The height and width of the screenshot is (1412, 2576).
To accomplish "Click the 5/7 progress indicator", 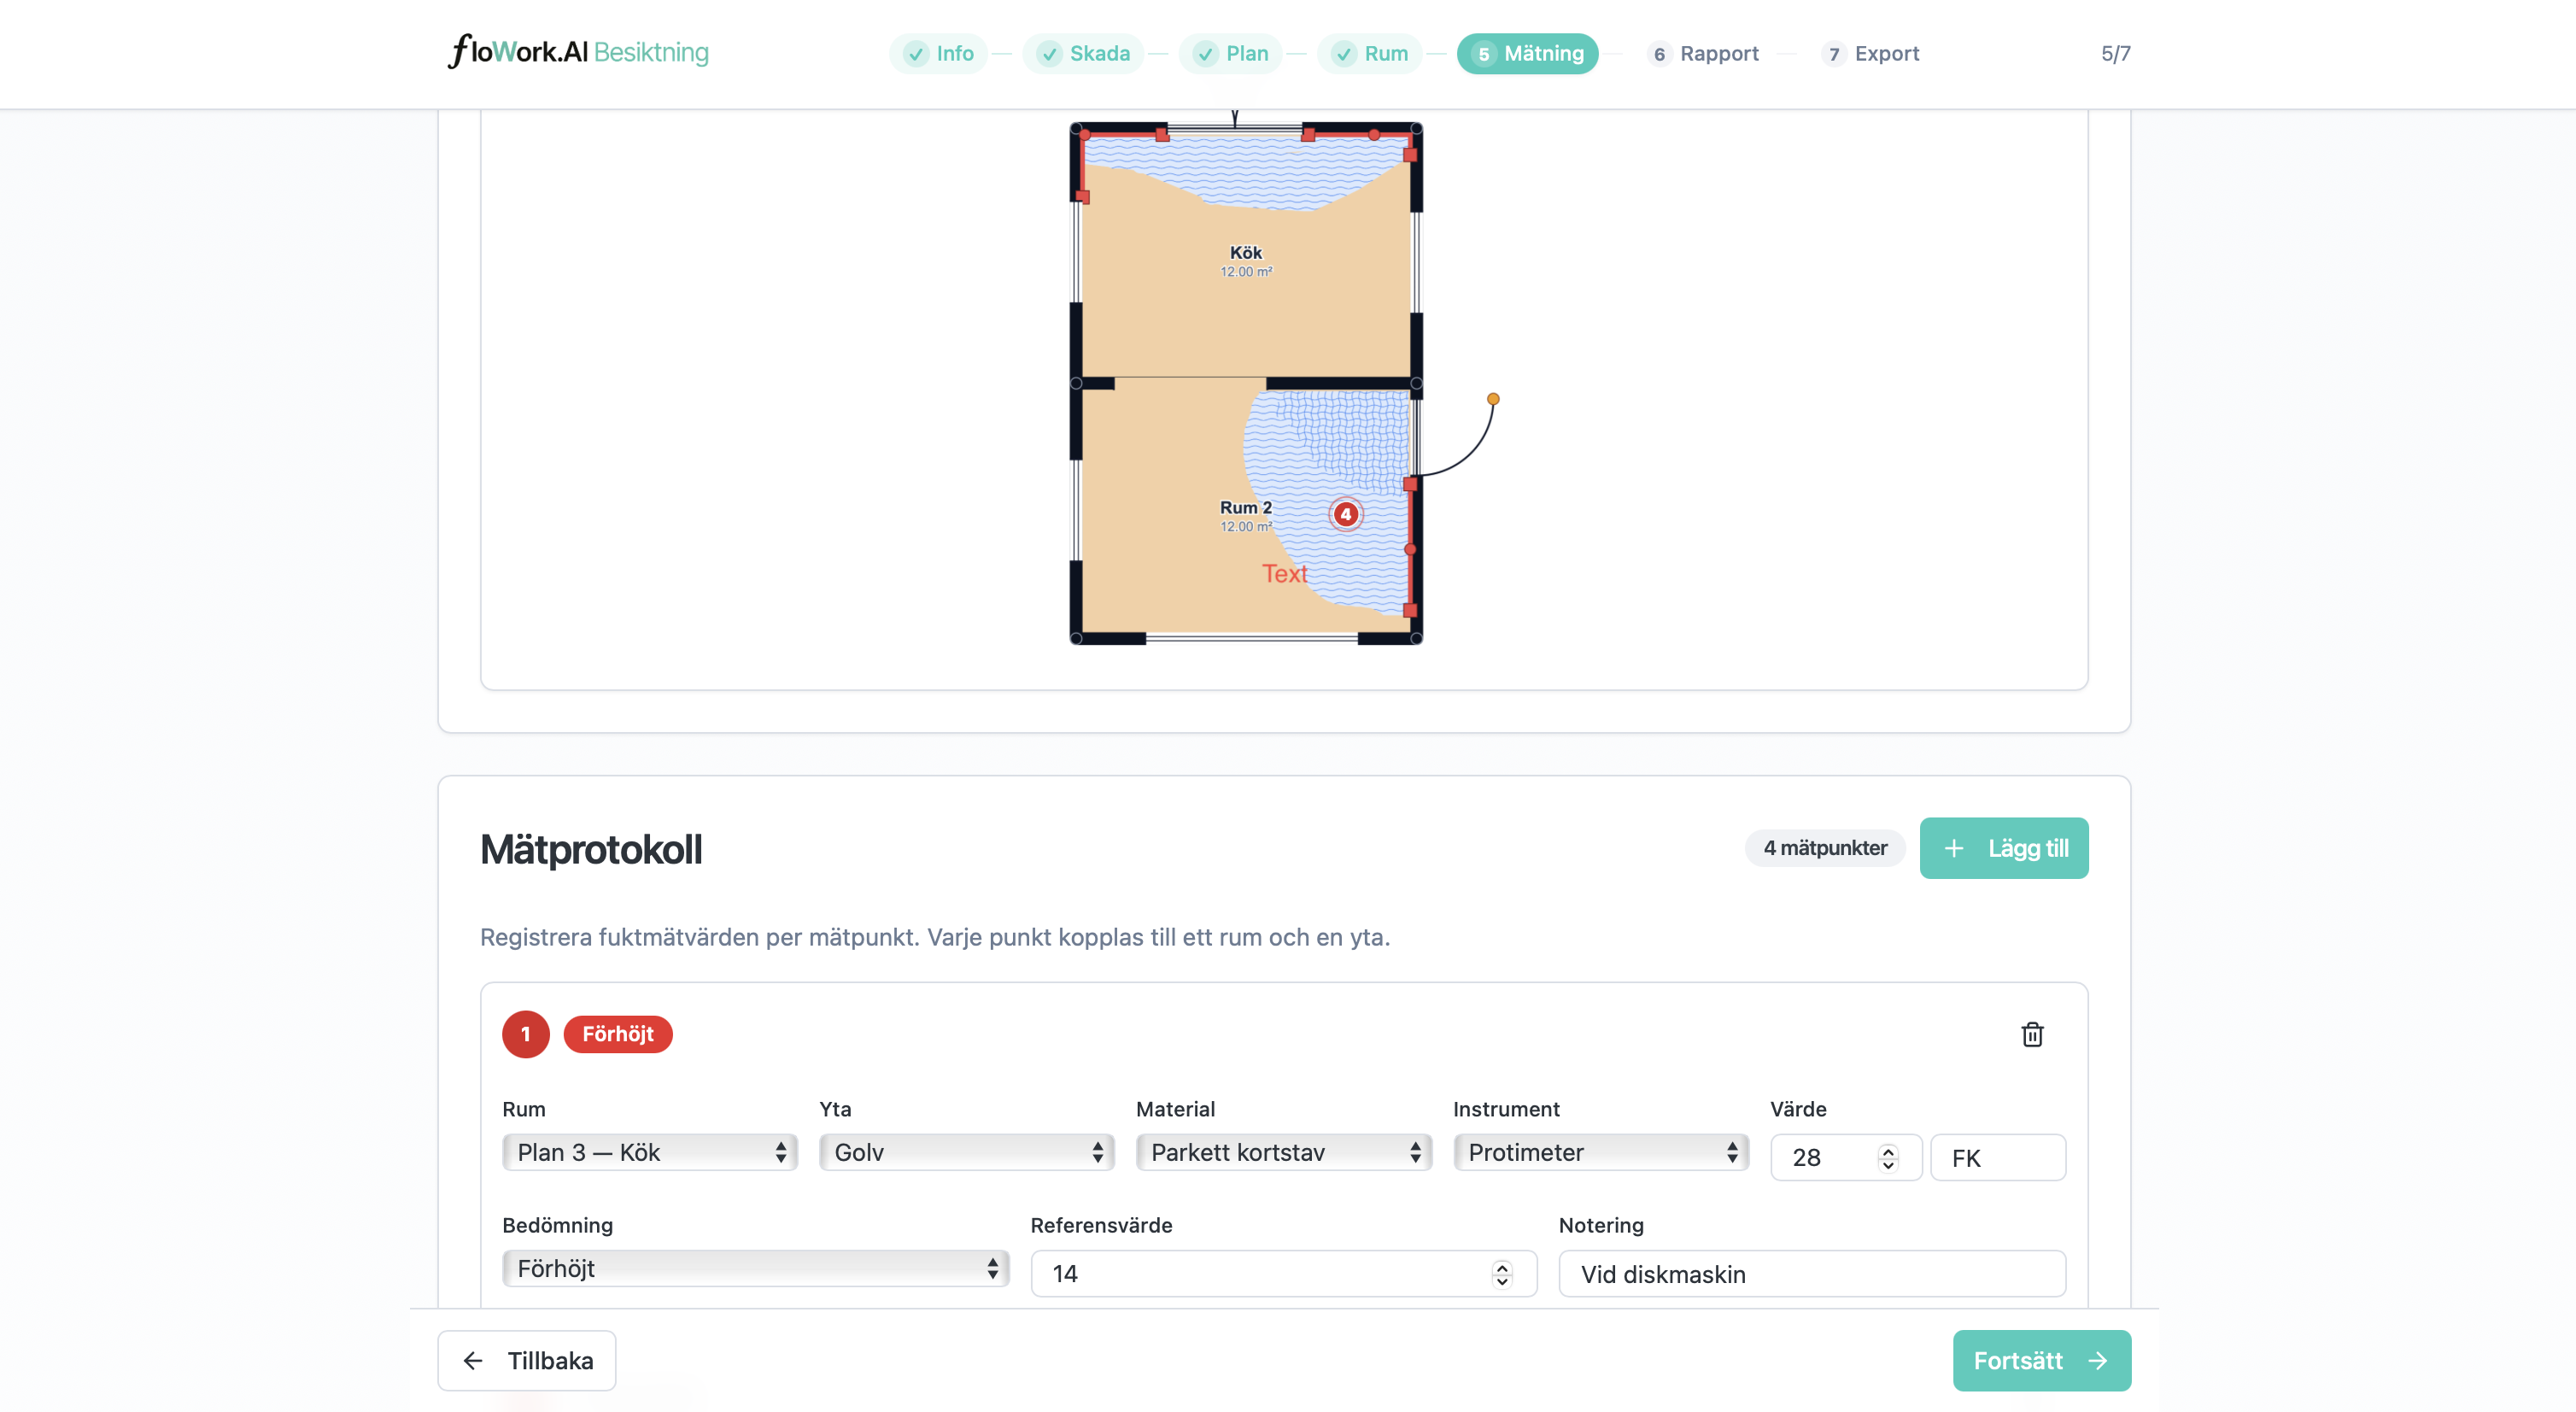I will (x=2116, y=53).
